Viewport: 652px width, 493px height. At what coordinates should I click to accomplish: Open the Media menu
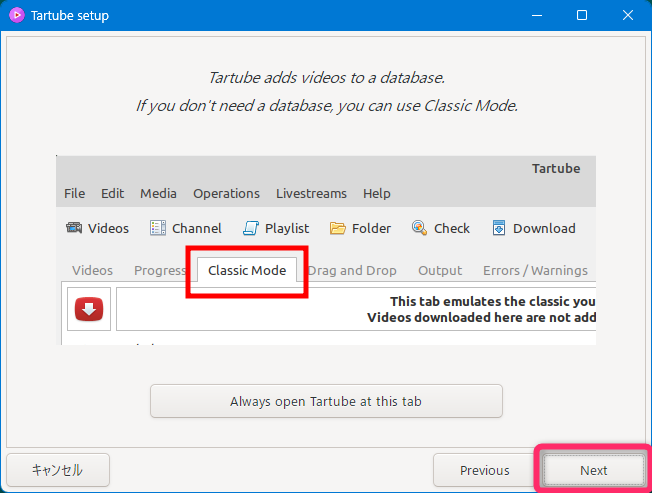click(x=158, y=193)
